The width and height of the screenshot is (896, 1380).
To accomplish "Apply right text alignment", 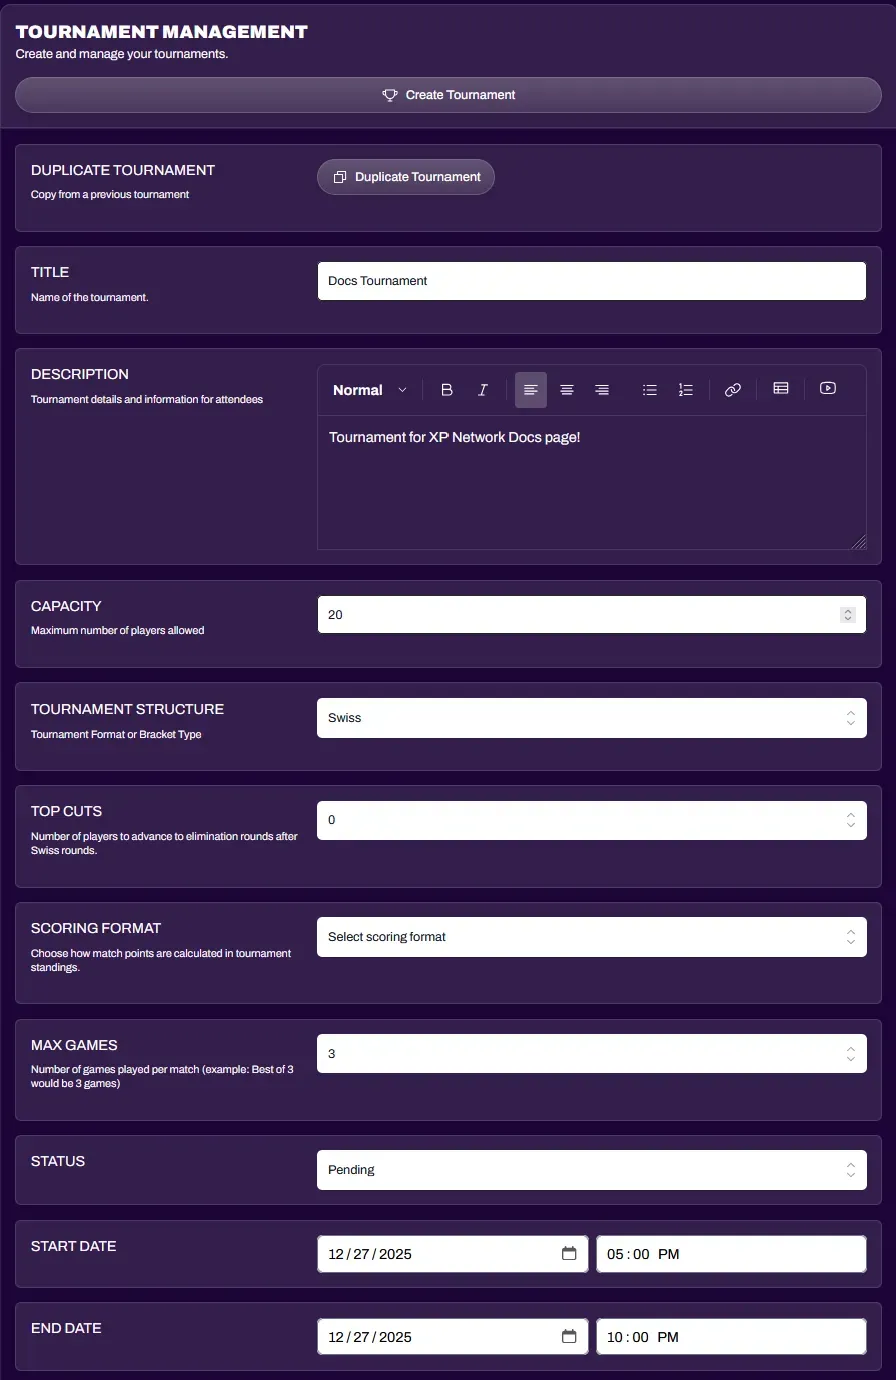I will (602, 390).
